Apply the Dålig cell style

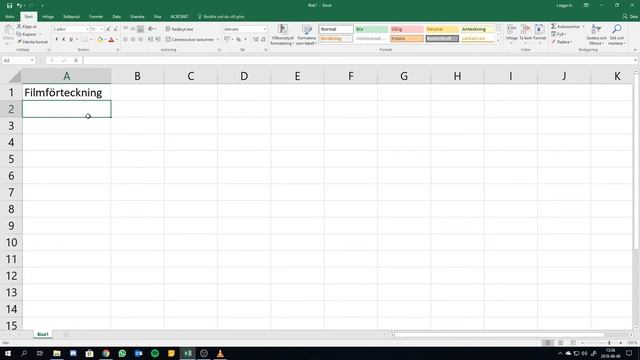407,29
